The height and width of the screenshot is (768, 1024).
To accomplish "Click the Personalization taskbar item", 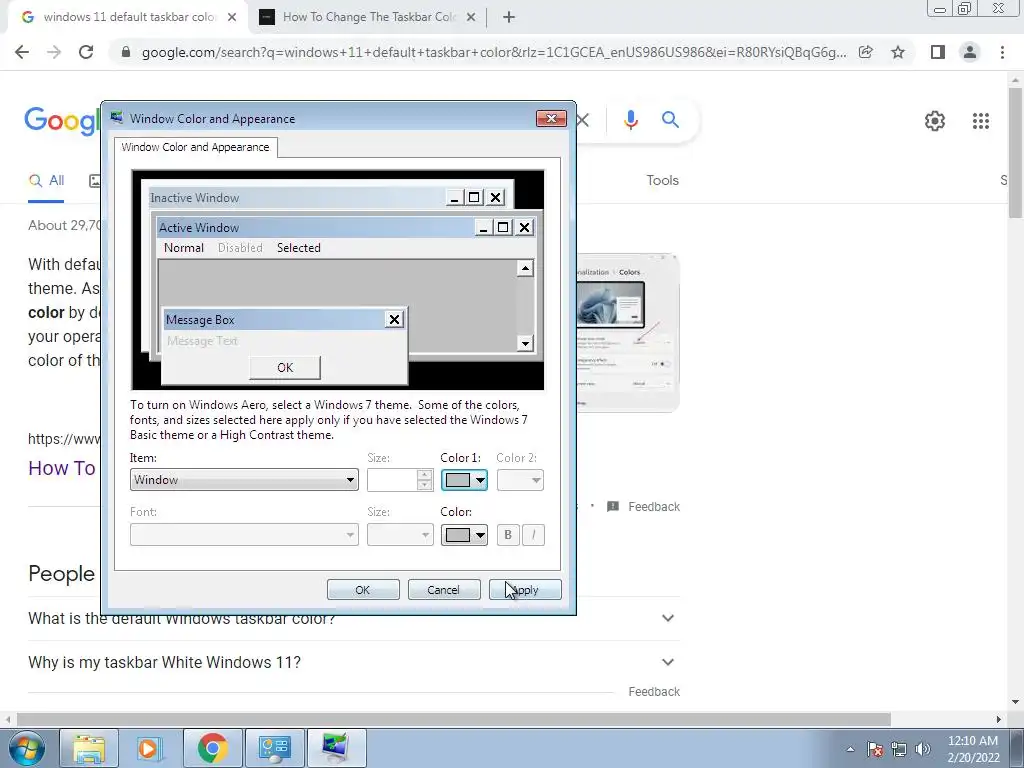I will pos(336,748).
